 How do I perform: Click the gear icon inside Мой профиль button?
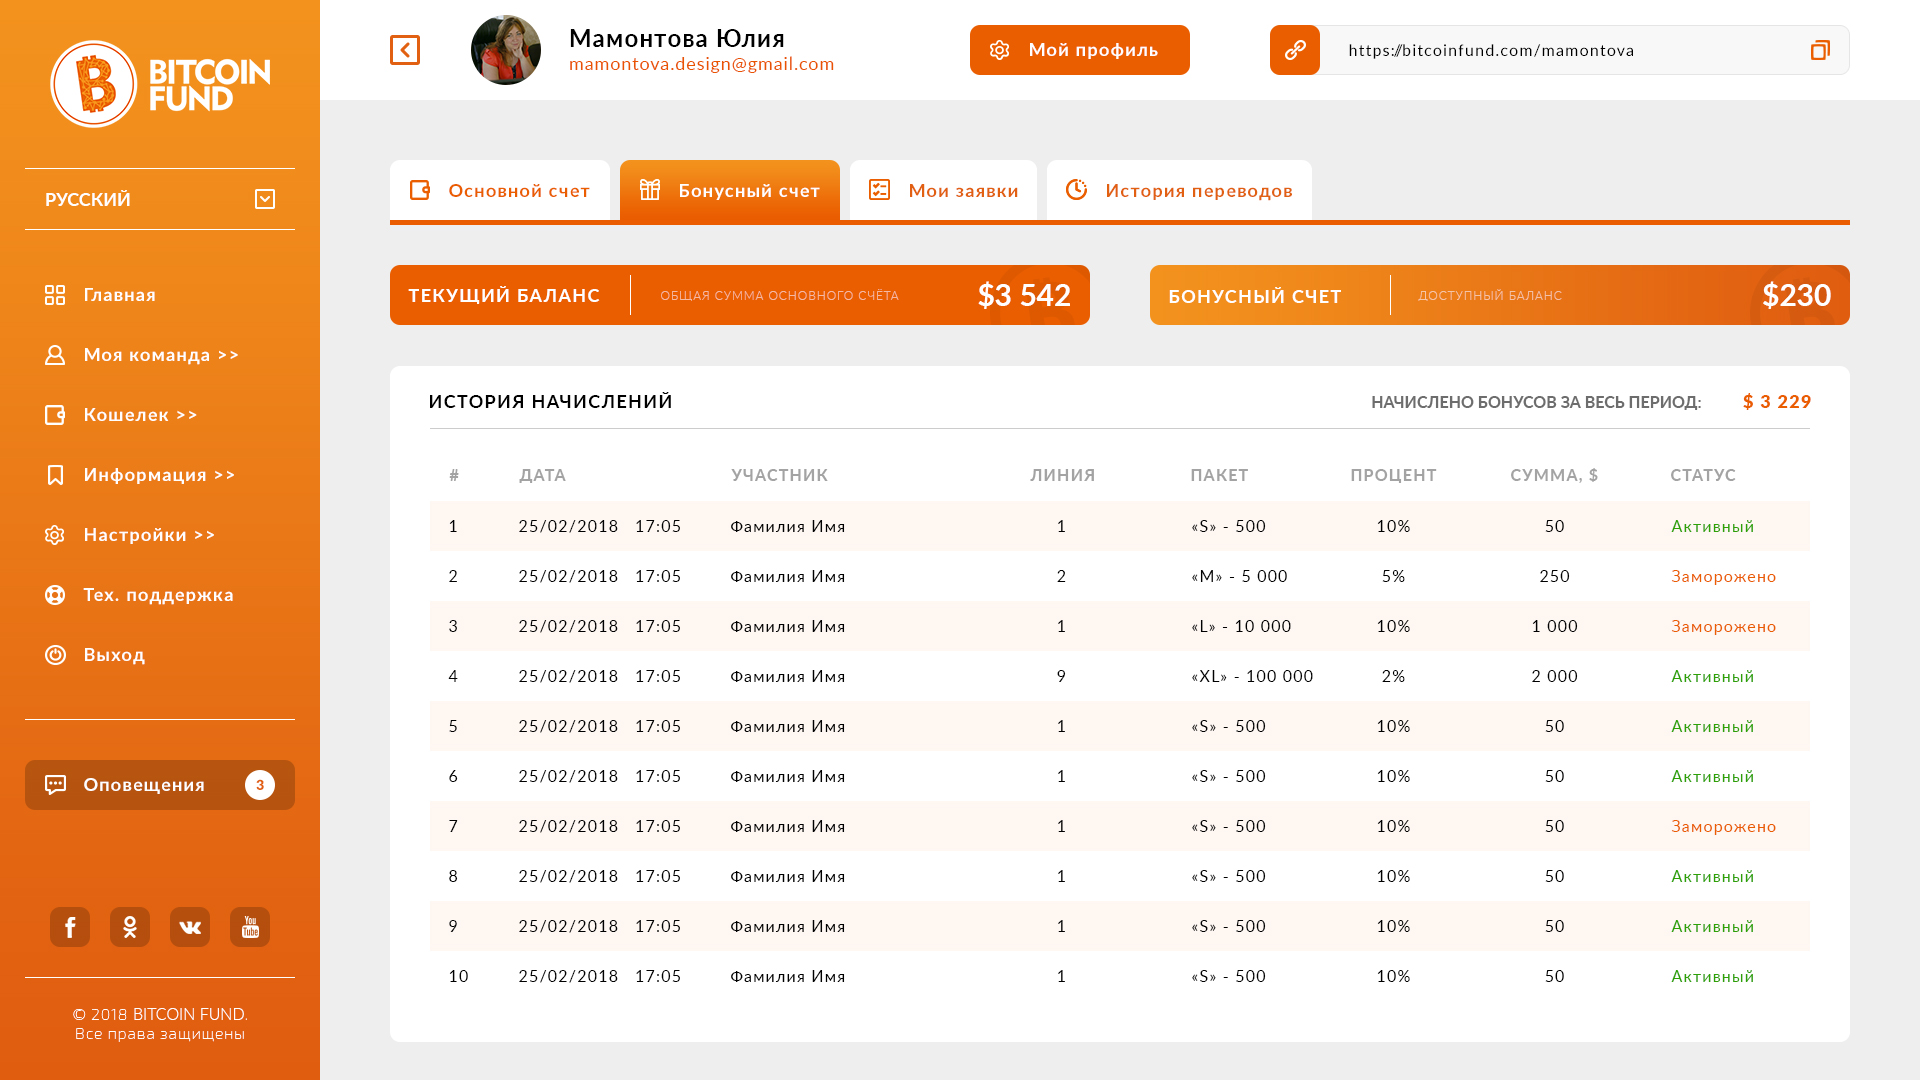click(x=1000, y=50)
